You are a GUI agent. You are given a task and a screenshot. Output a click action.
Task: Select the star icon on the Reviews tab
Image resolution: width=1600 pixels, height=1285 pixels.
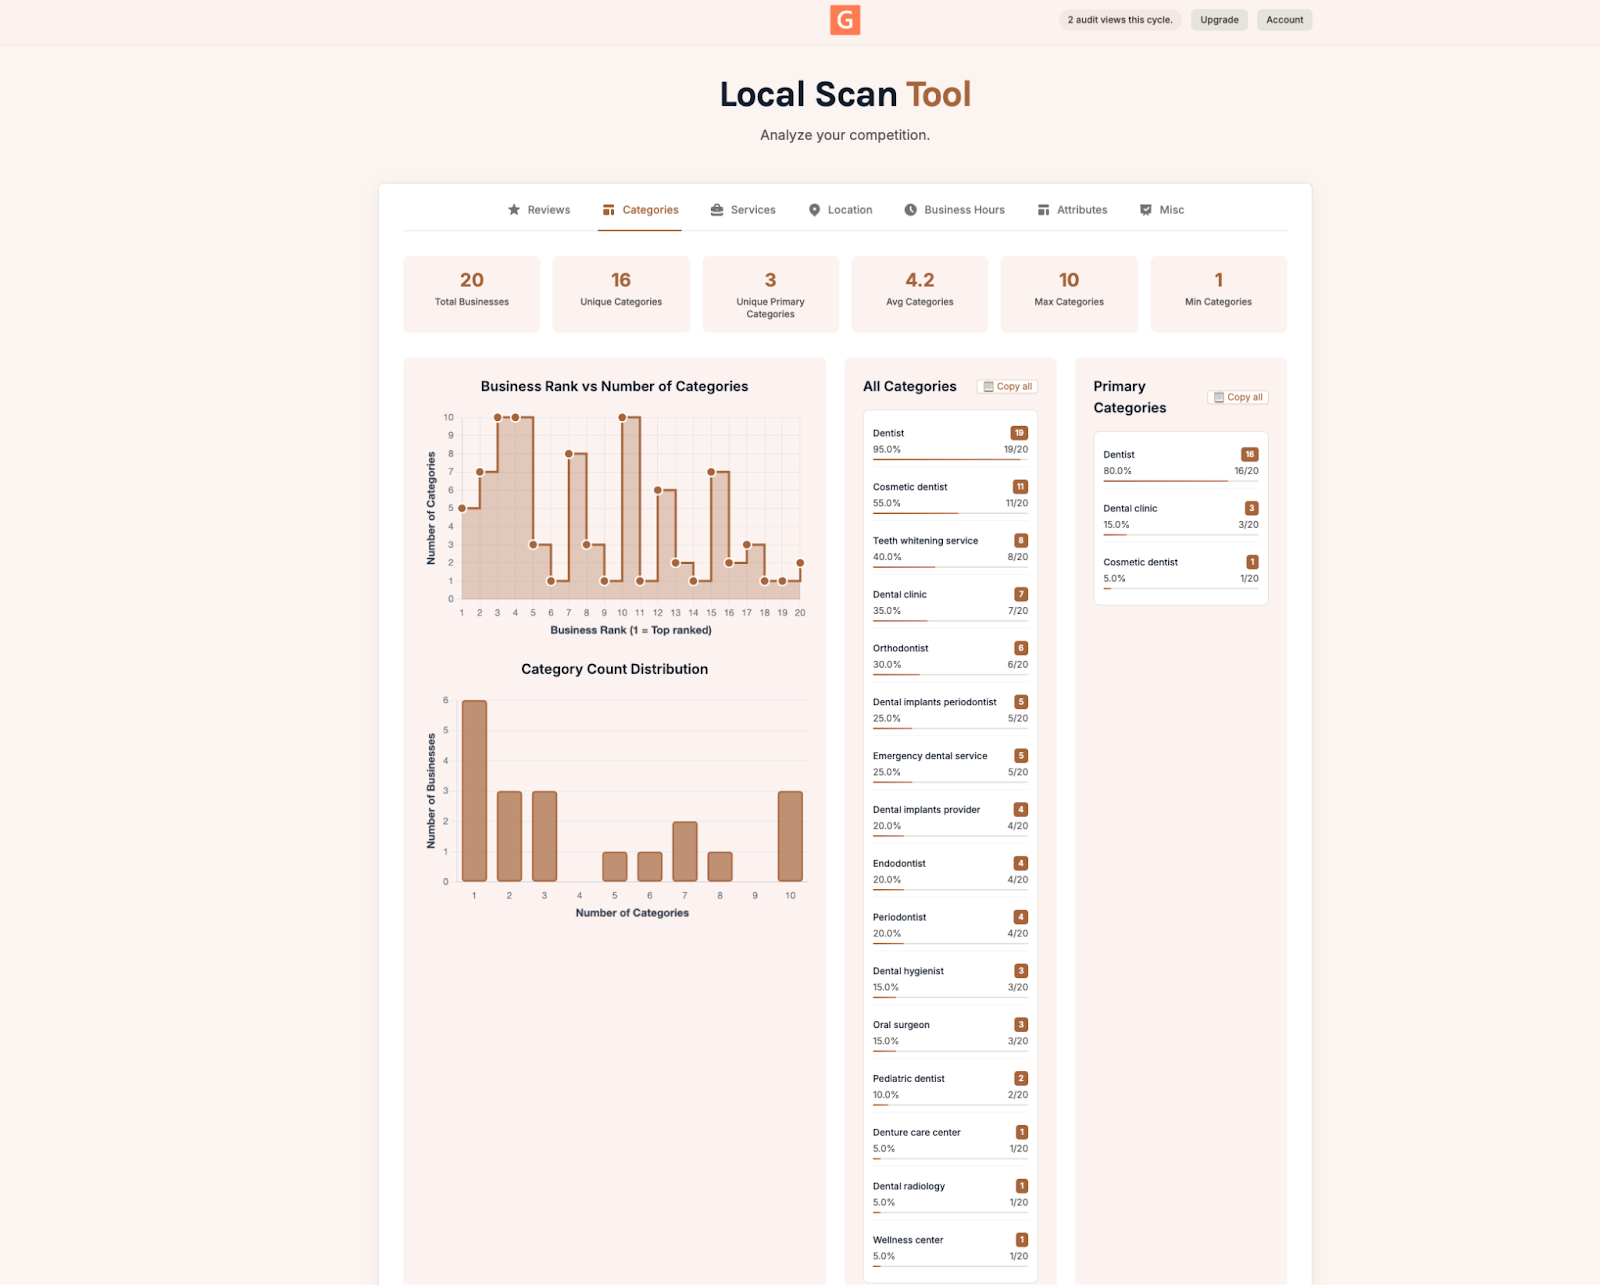pos(513,210)
